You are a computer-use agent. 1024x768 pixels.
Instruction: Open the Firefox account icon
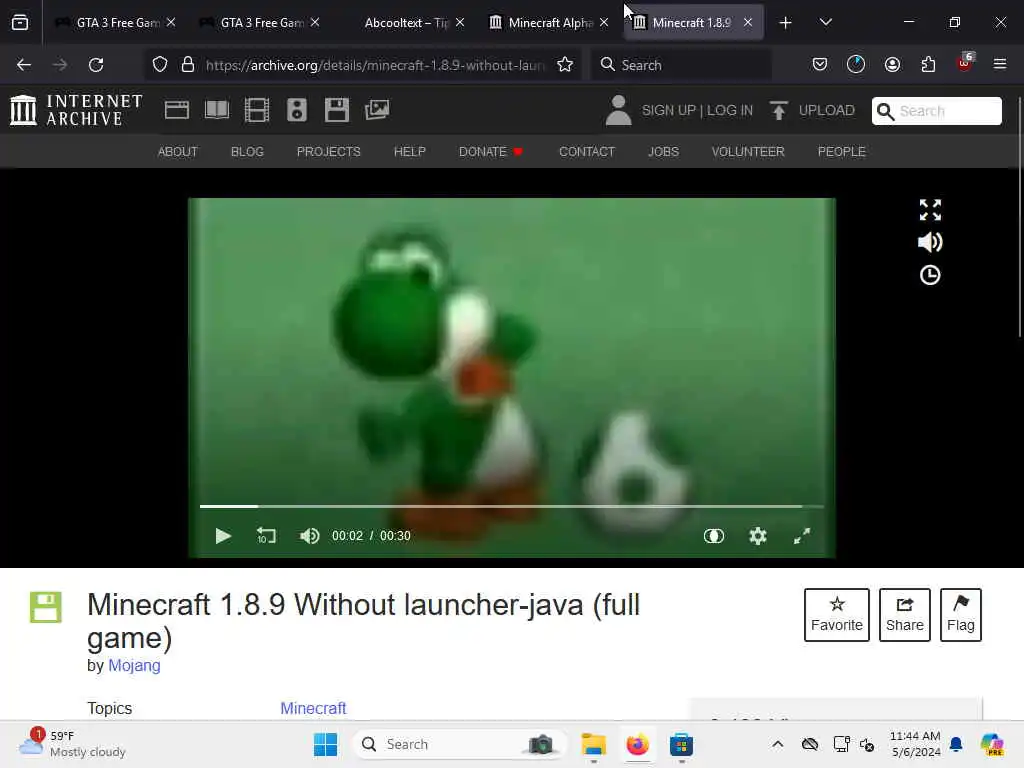point(892,65)
